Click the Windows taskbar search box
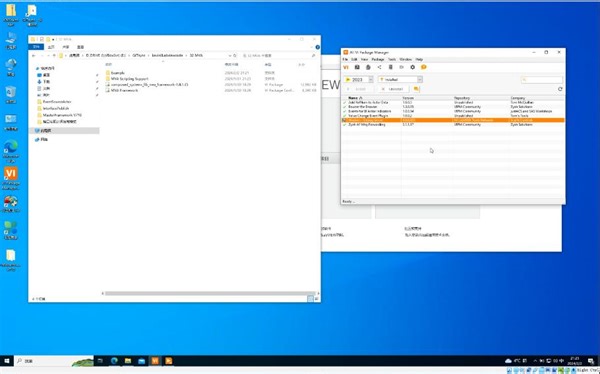The image size is (600, 374). (x=54, y=361)
